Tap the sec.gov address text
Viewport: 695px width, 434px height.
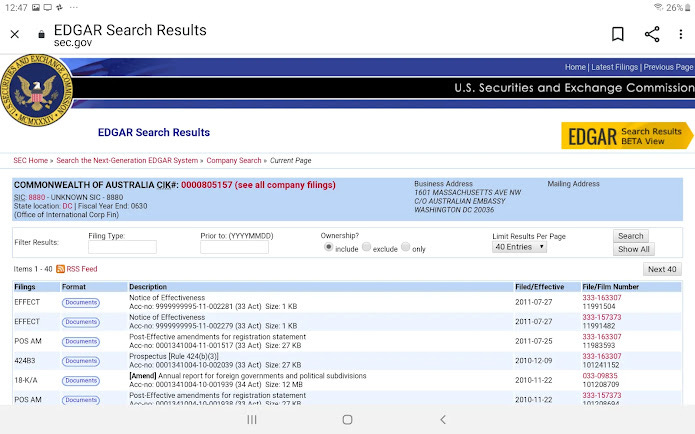coord(73,43)
